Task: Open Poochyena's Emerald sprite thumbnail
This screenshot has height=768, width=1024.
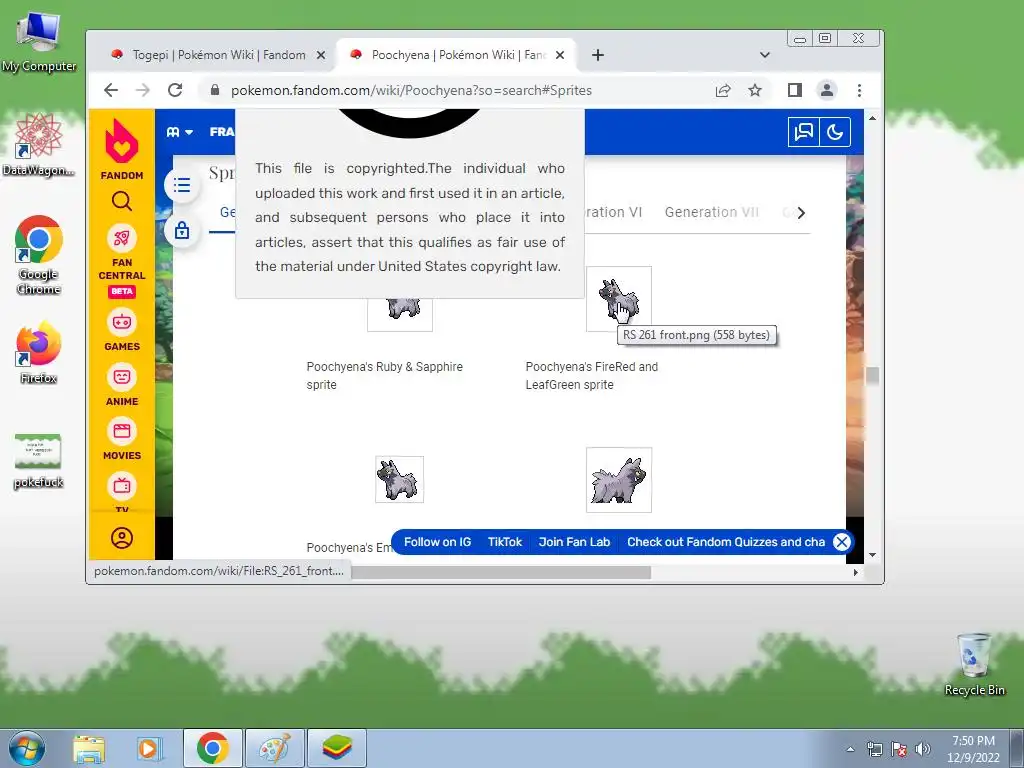Action: click(x=399, y=479)
